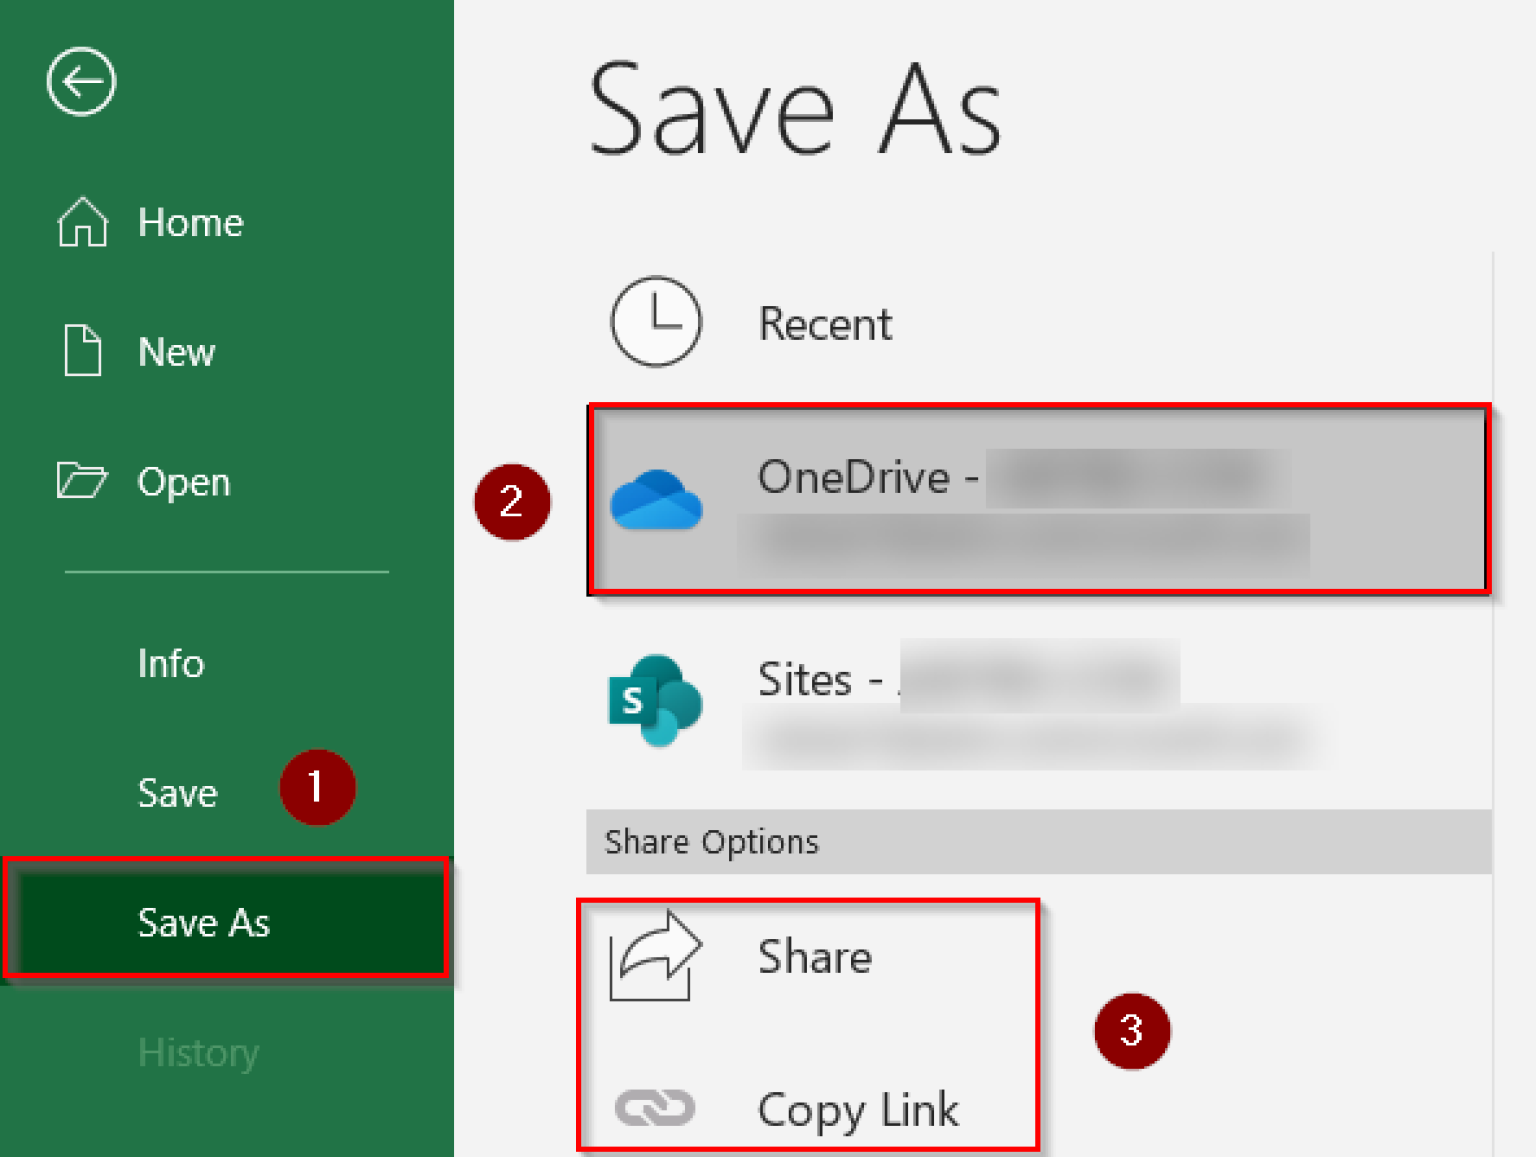Choose Save in the sidebar
Screen dimensions: 1536x1157
(x=177, y=793)
